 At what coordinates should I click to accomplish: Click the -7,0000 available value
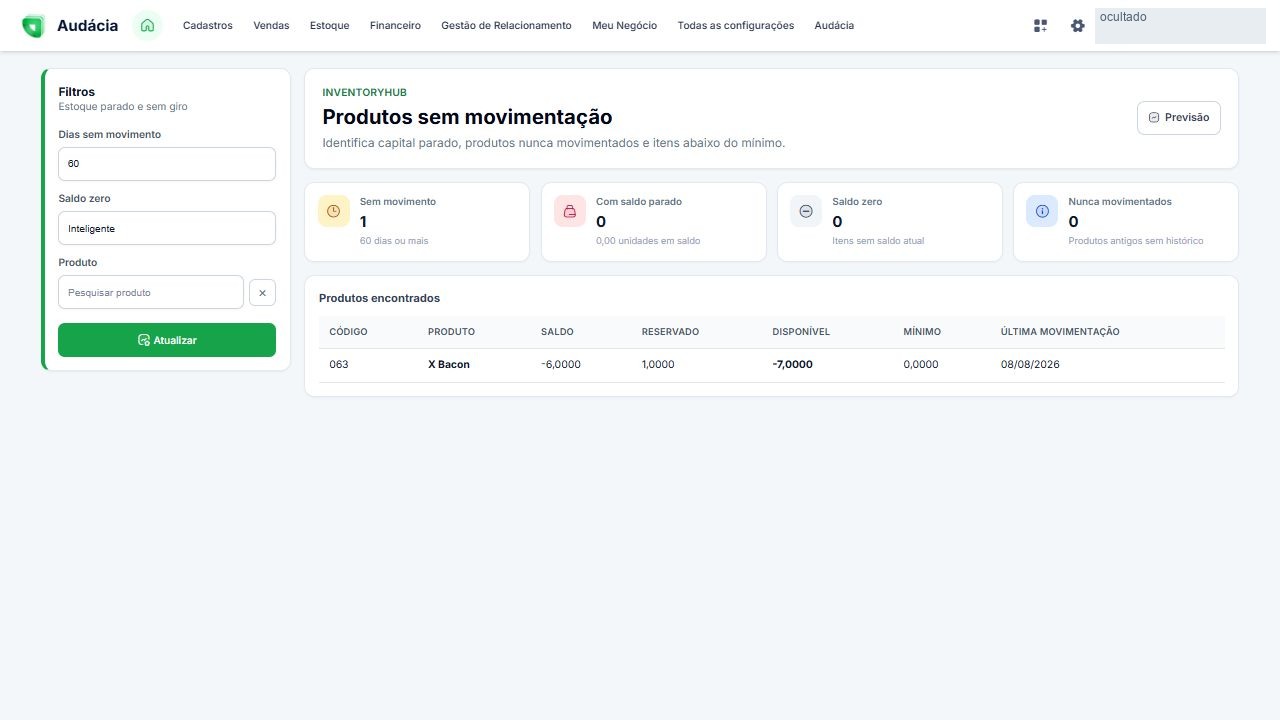click(x=793, y=365)
